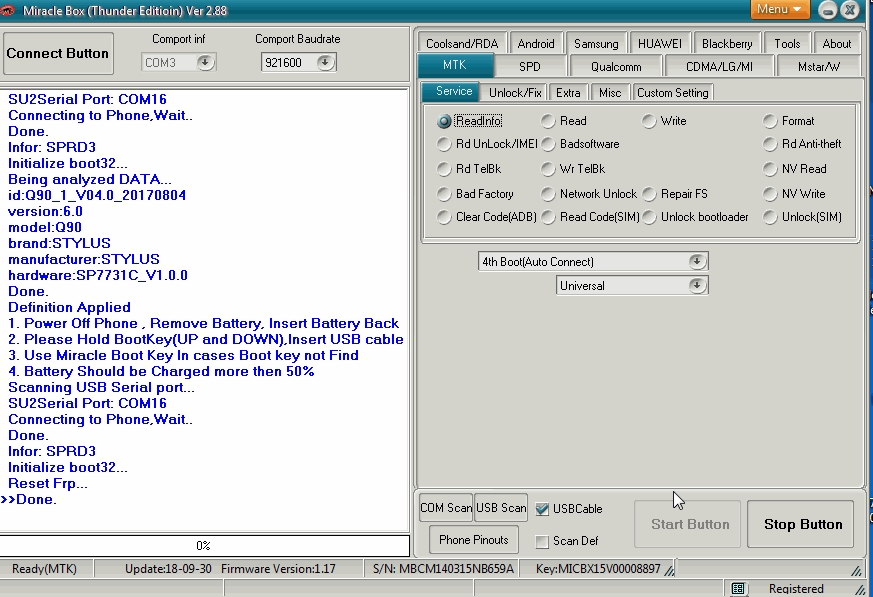Click the S/N: MBCM140315NB659A status entry
The width and height of the screenshot is (873, 597).
pos(443,569)
